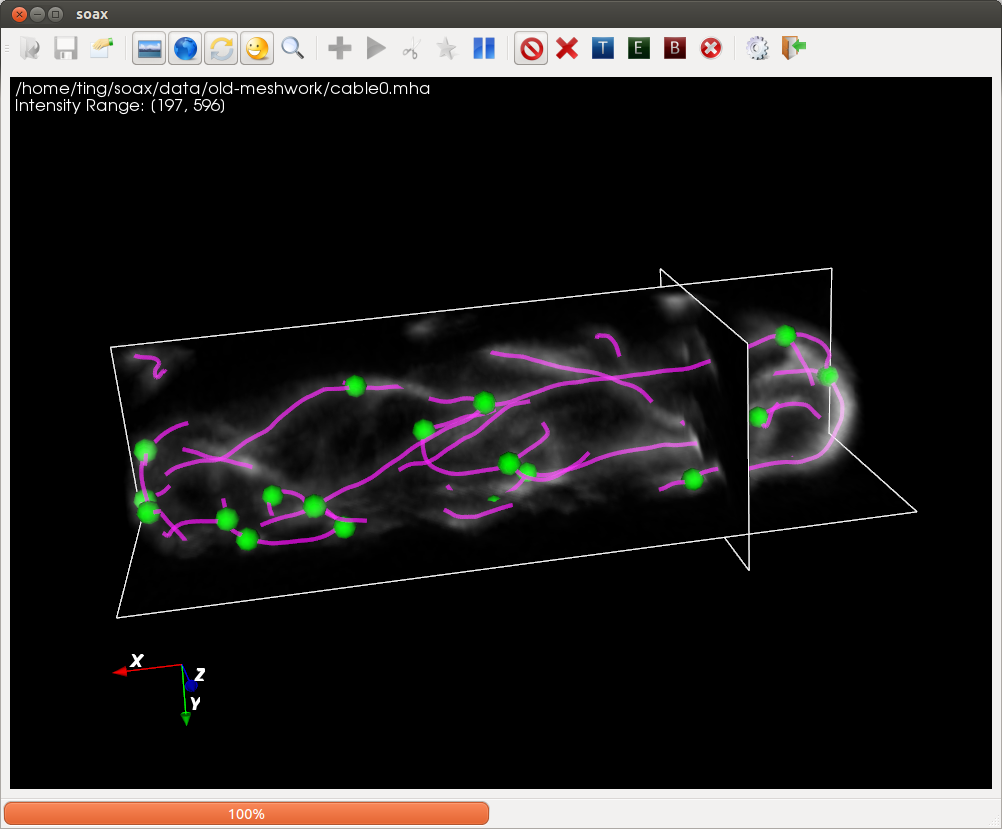The width and height of the screenshot is (1002, 829).
Task: Deform snakes using the play arrow
Action: 375,48
